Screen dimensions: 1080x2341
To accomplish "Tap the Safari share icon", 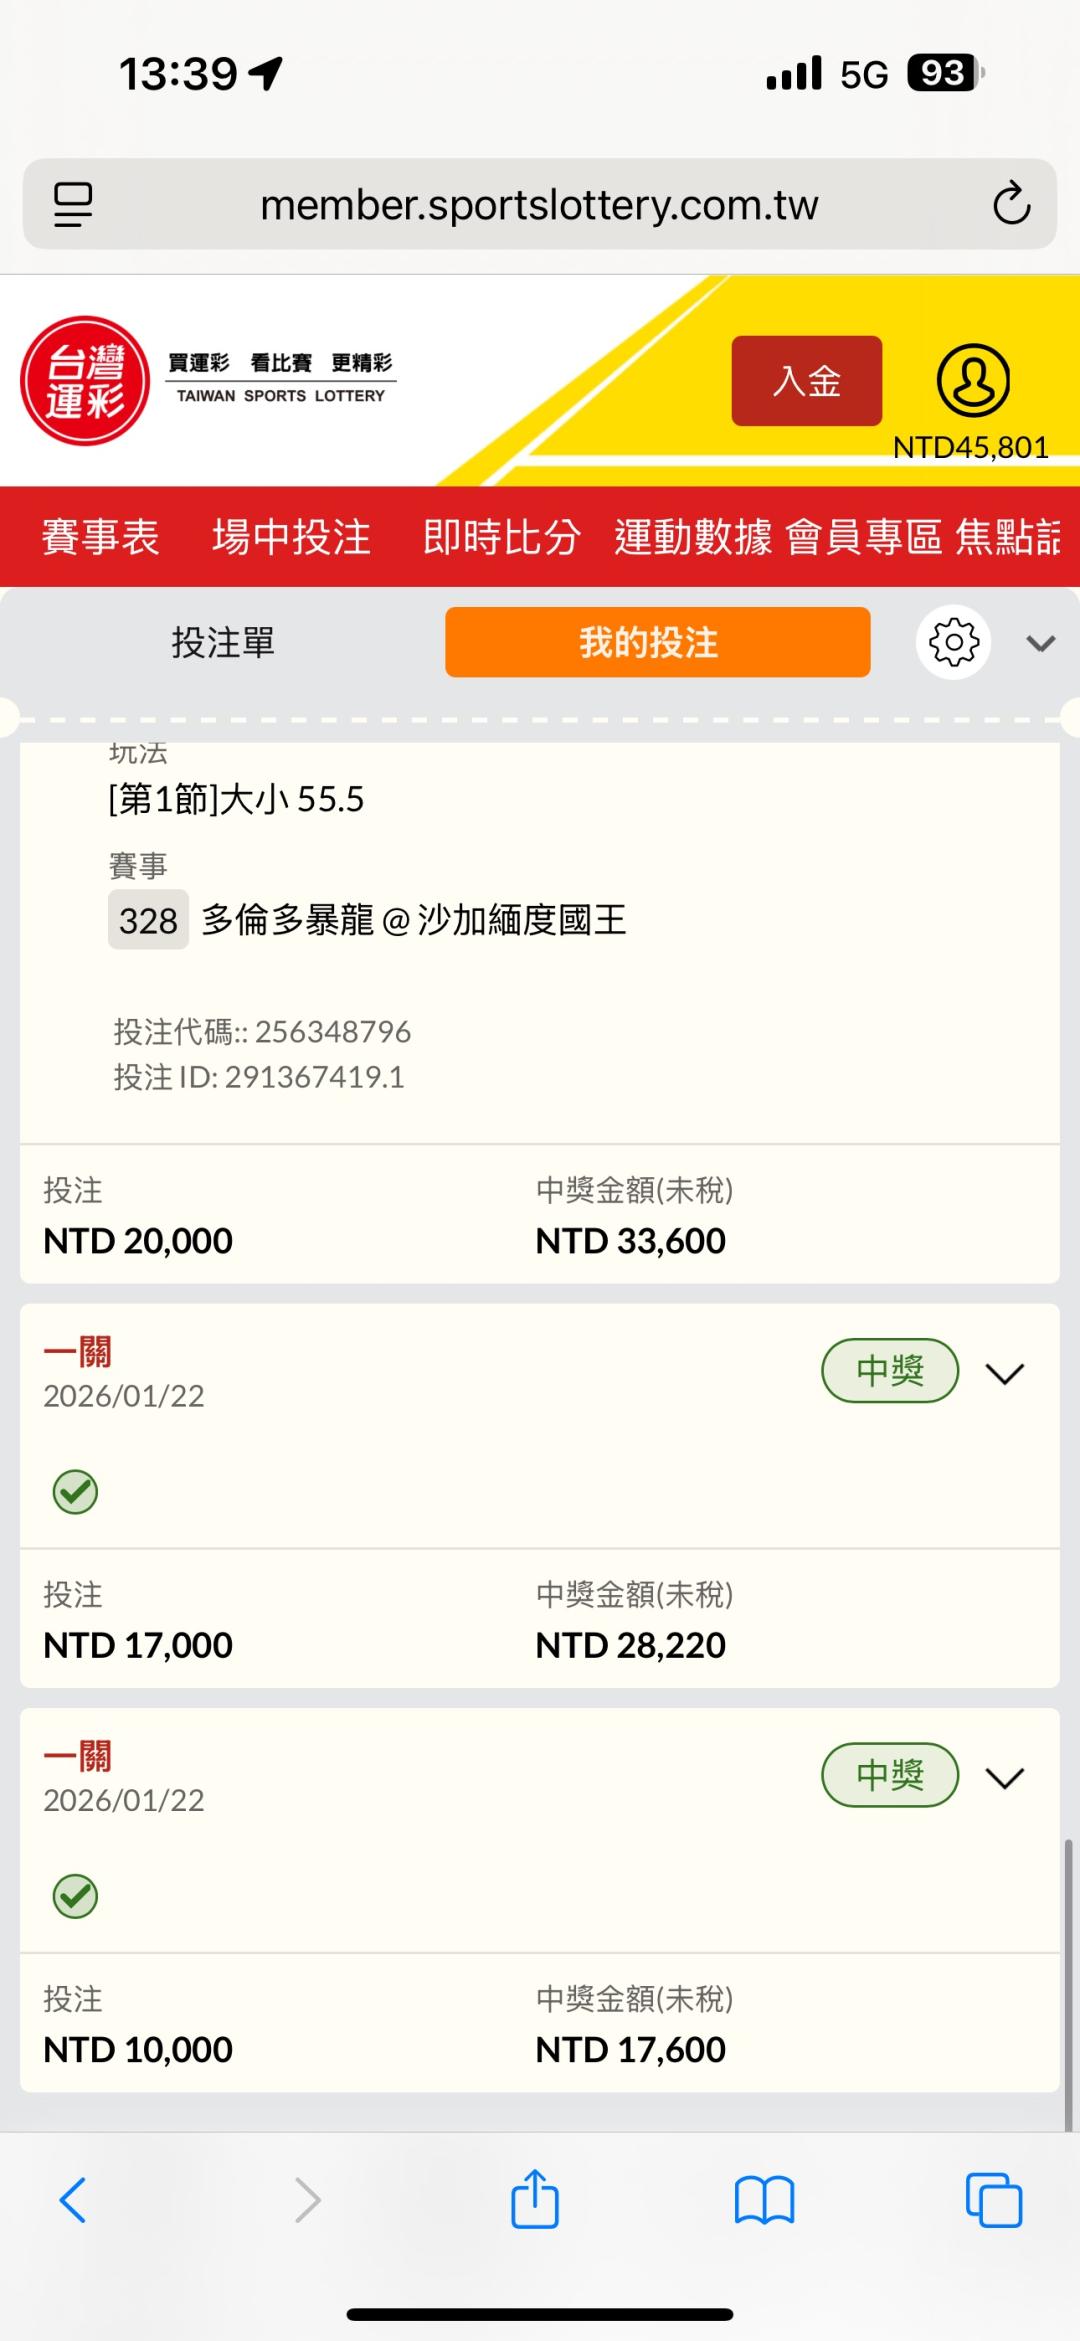I will pyautogui.click(x=535, y=2200).
